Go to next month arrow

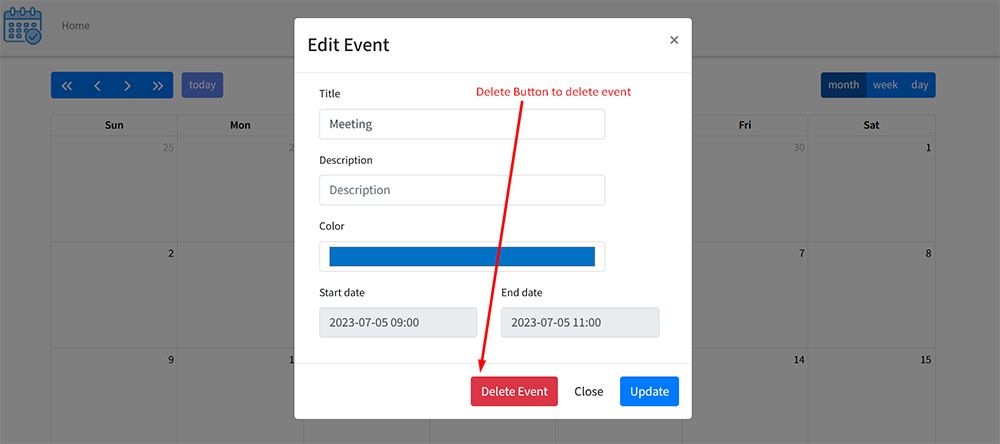tap(127, 85)
